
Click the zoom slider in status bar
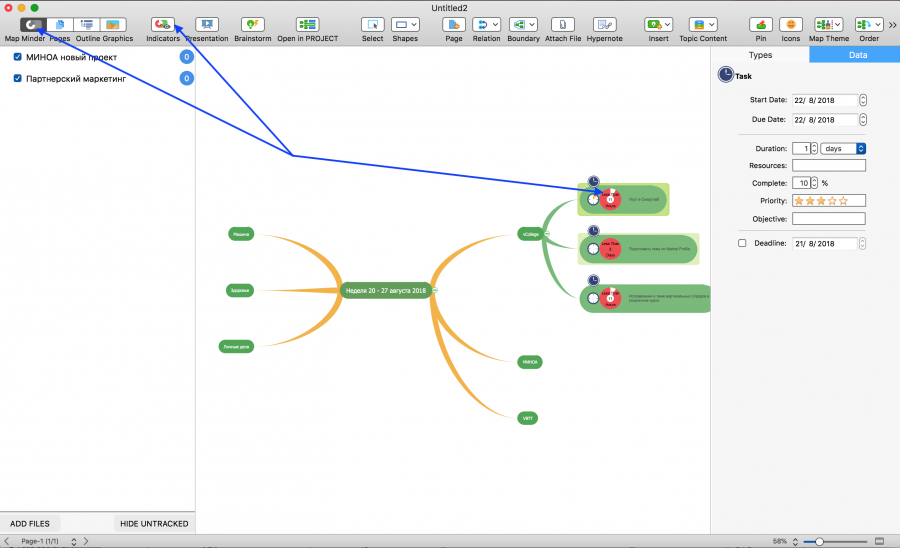click(819, 541)
